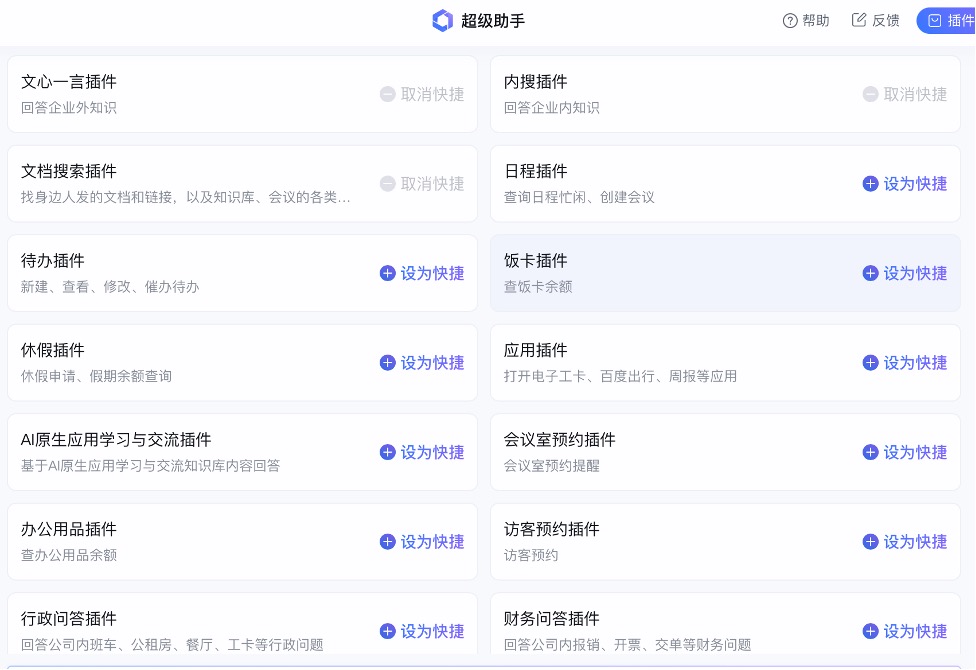
Task: Click the 超级助手 logo icon
Action: (442, 20)
